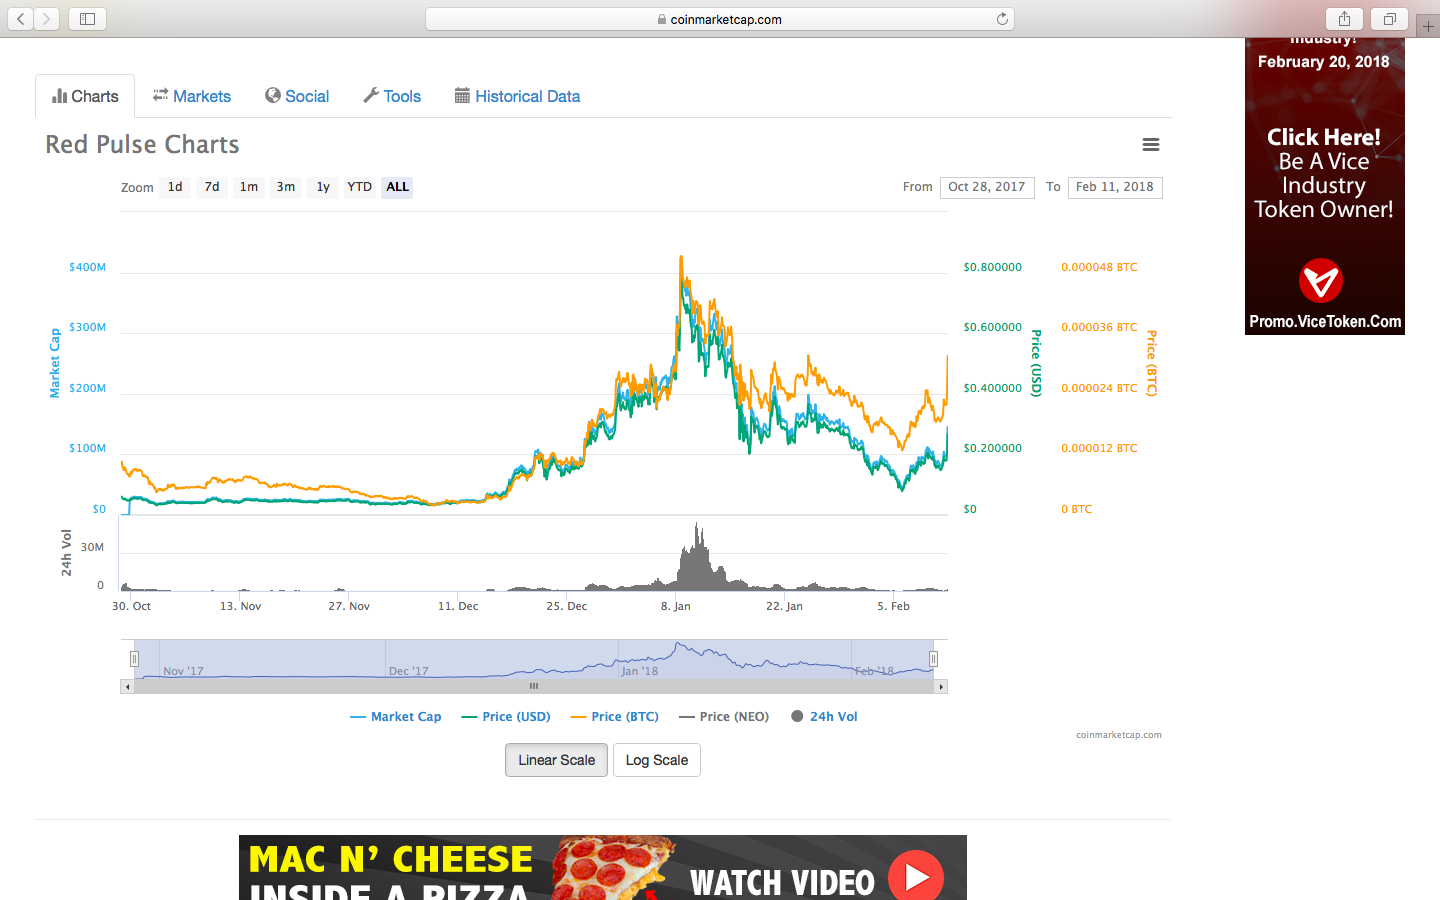
Task: Toggle 24h Vol series in legend
Action: click(824, 717)
